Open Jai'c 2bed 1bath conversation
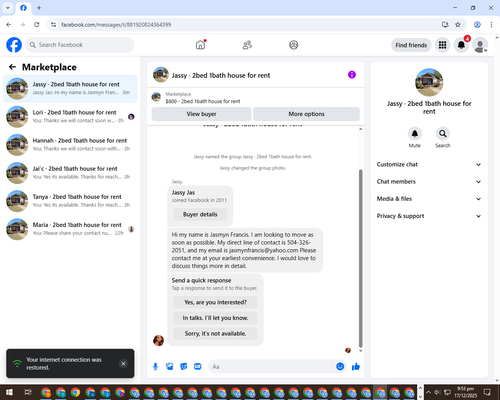The image size is (500, 400). pyautogui.click(x=70, y=173)
